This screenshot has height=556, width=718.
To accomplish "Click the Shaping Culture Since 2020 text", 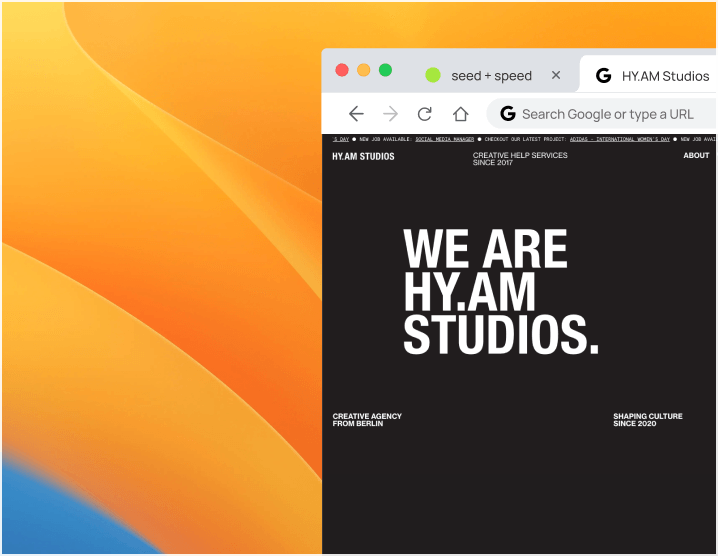I will (648, 420).
